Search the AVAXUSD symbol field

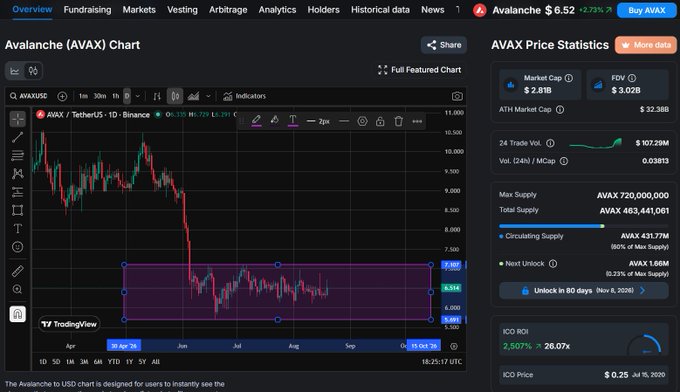(29, 96)
